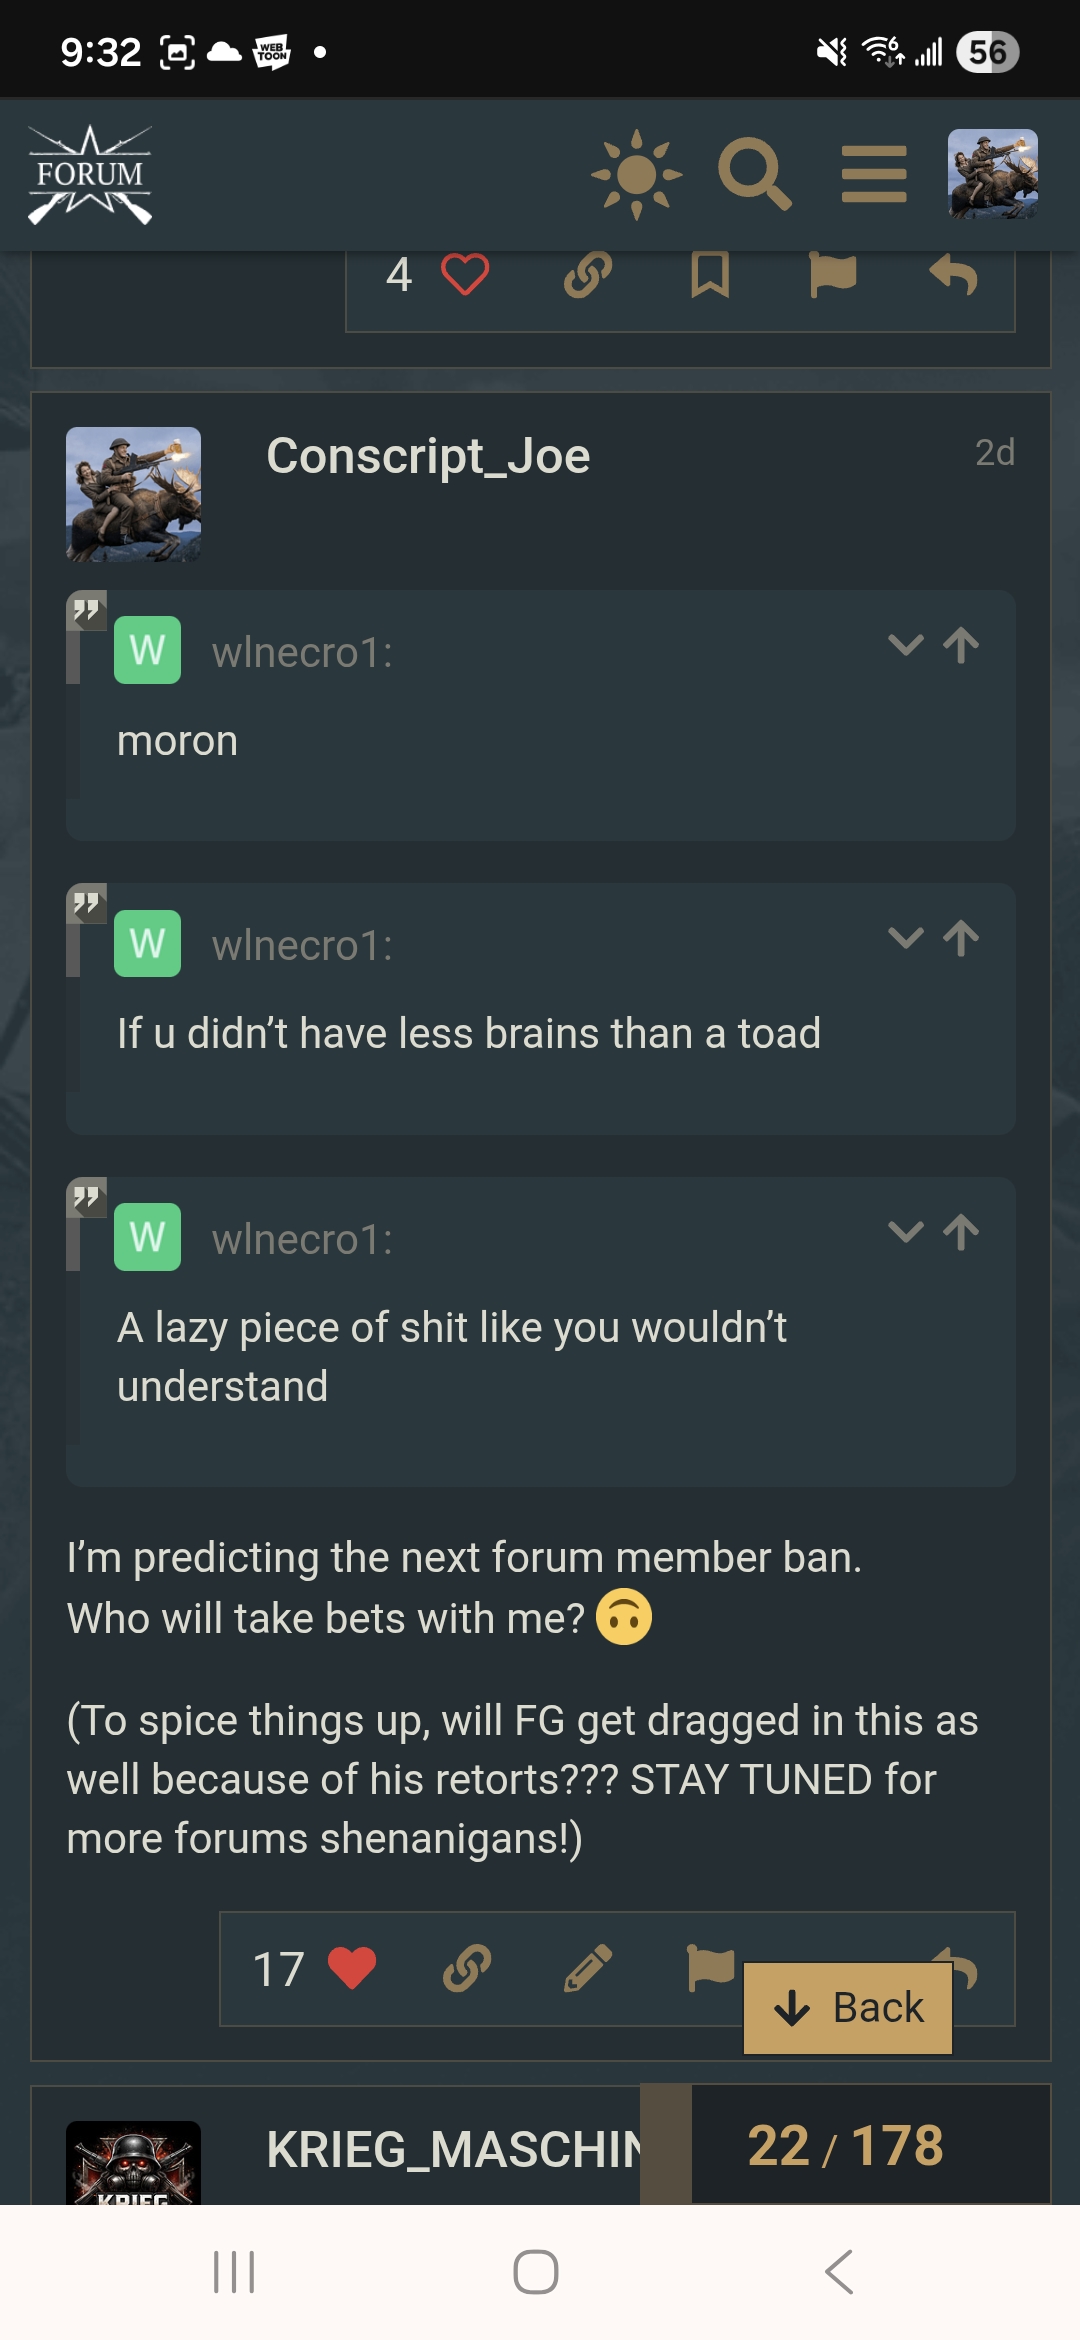This screenshot has height=2340, width=1080.
Task: Tap the Forum logo home link
Action: [x=90, y=175]
